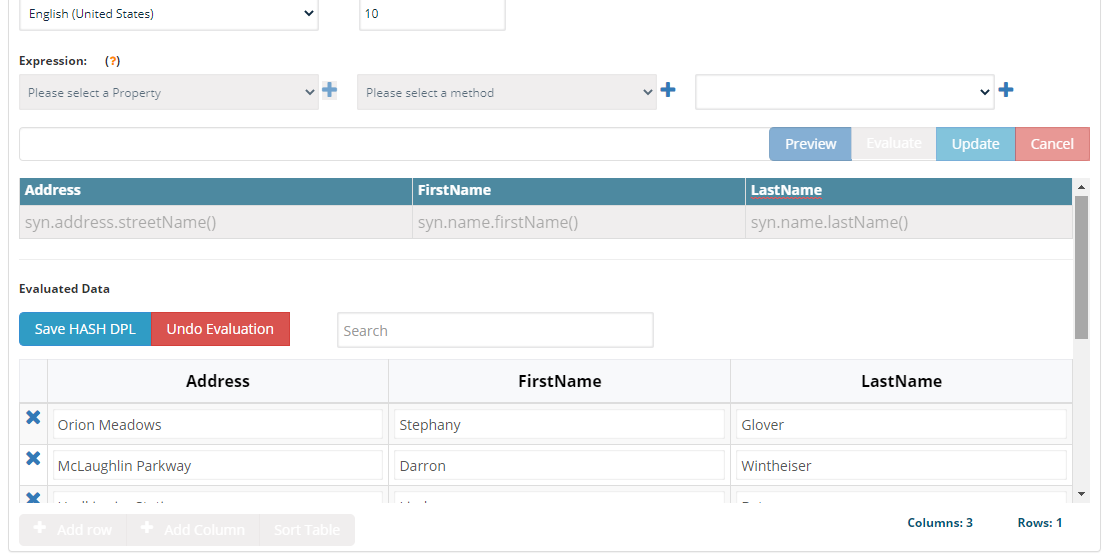Screen dimensions: 1108x557
Task: Click Save HASH DPL button
Action: pos(85,329)
